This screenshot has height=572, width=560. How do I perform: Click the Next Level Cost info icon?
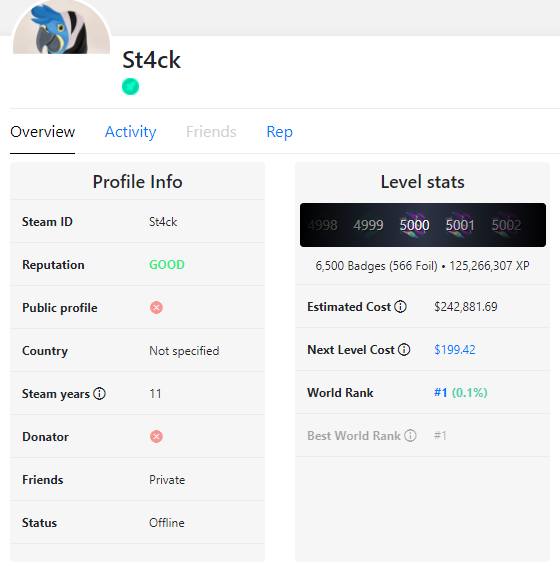coord(404,350)
